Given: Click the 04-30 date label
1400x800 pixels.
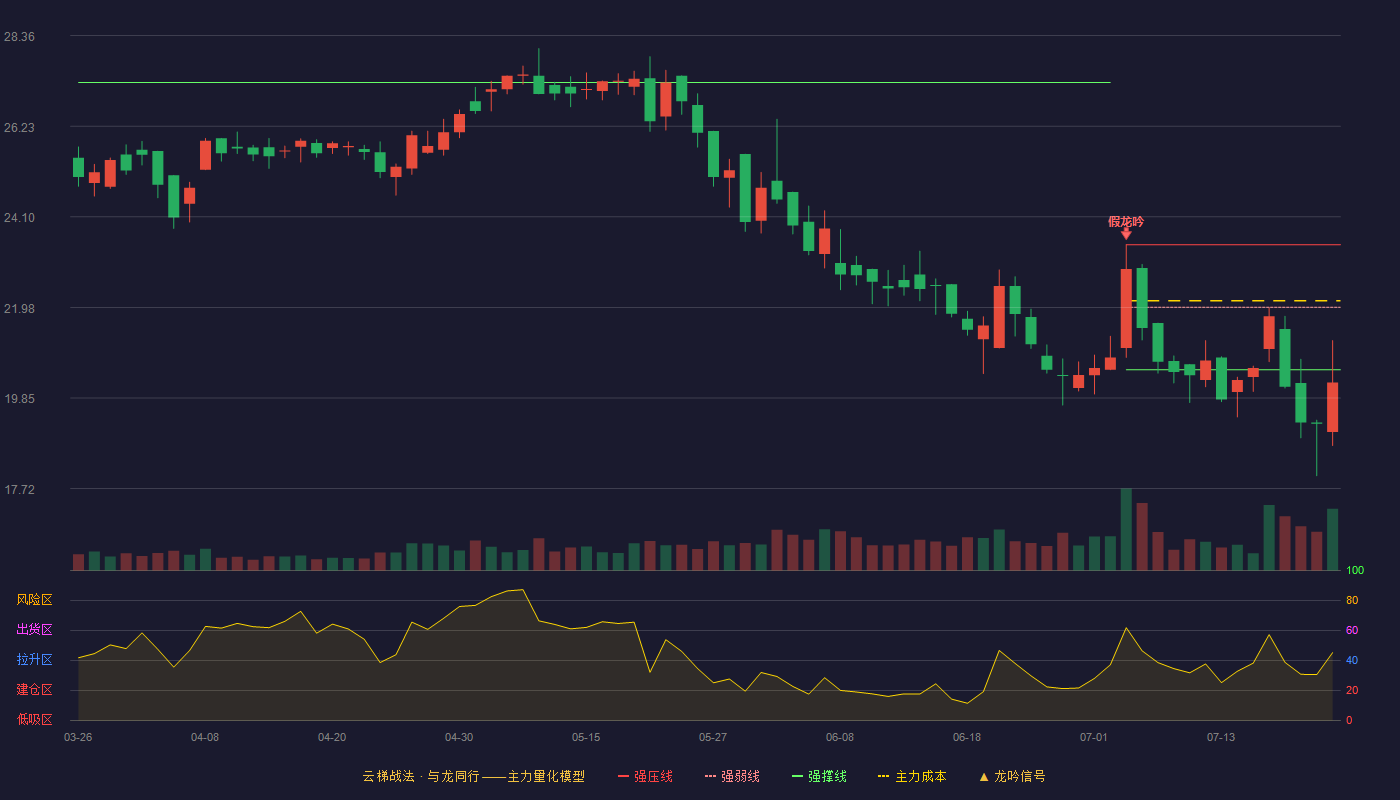Looking at the screenshot, I should coord(459,737).
